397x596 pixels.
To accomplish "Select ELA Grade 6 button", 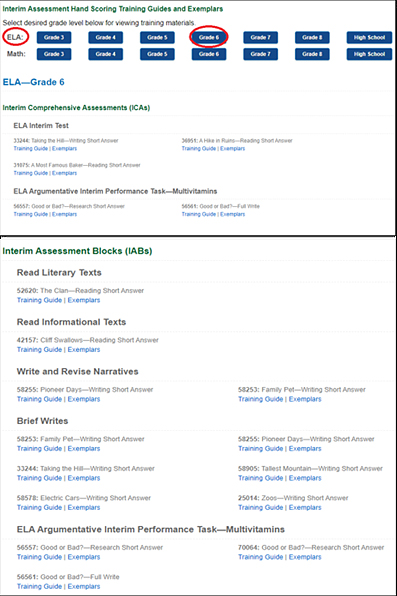I will (x=209, y=37).
